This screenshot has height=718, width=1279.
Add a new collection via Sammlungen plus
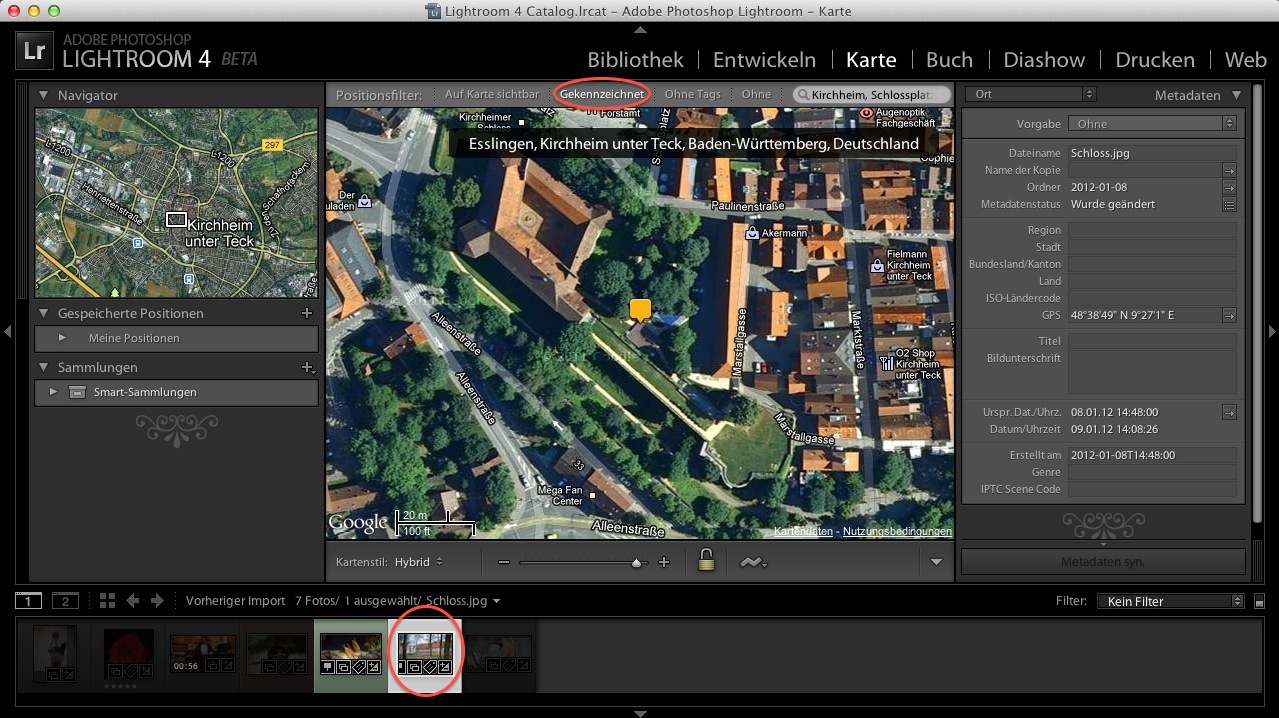[307, 368]
